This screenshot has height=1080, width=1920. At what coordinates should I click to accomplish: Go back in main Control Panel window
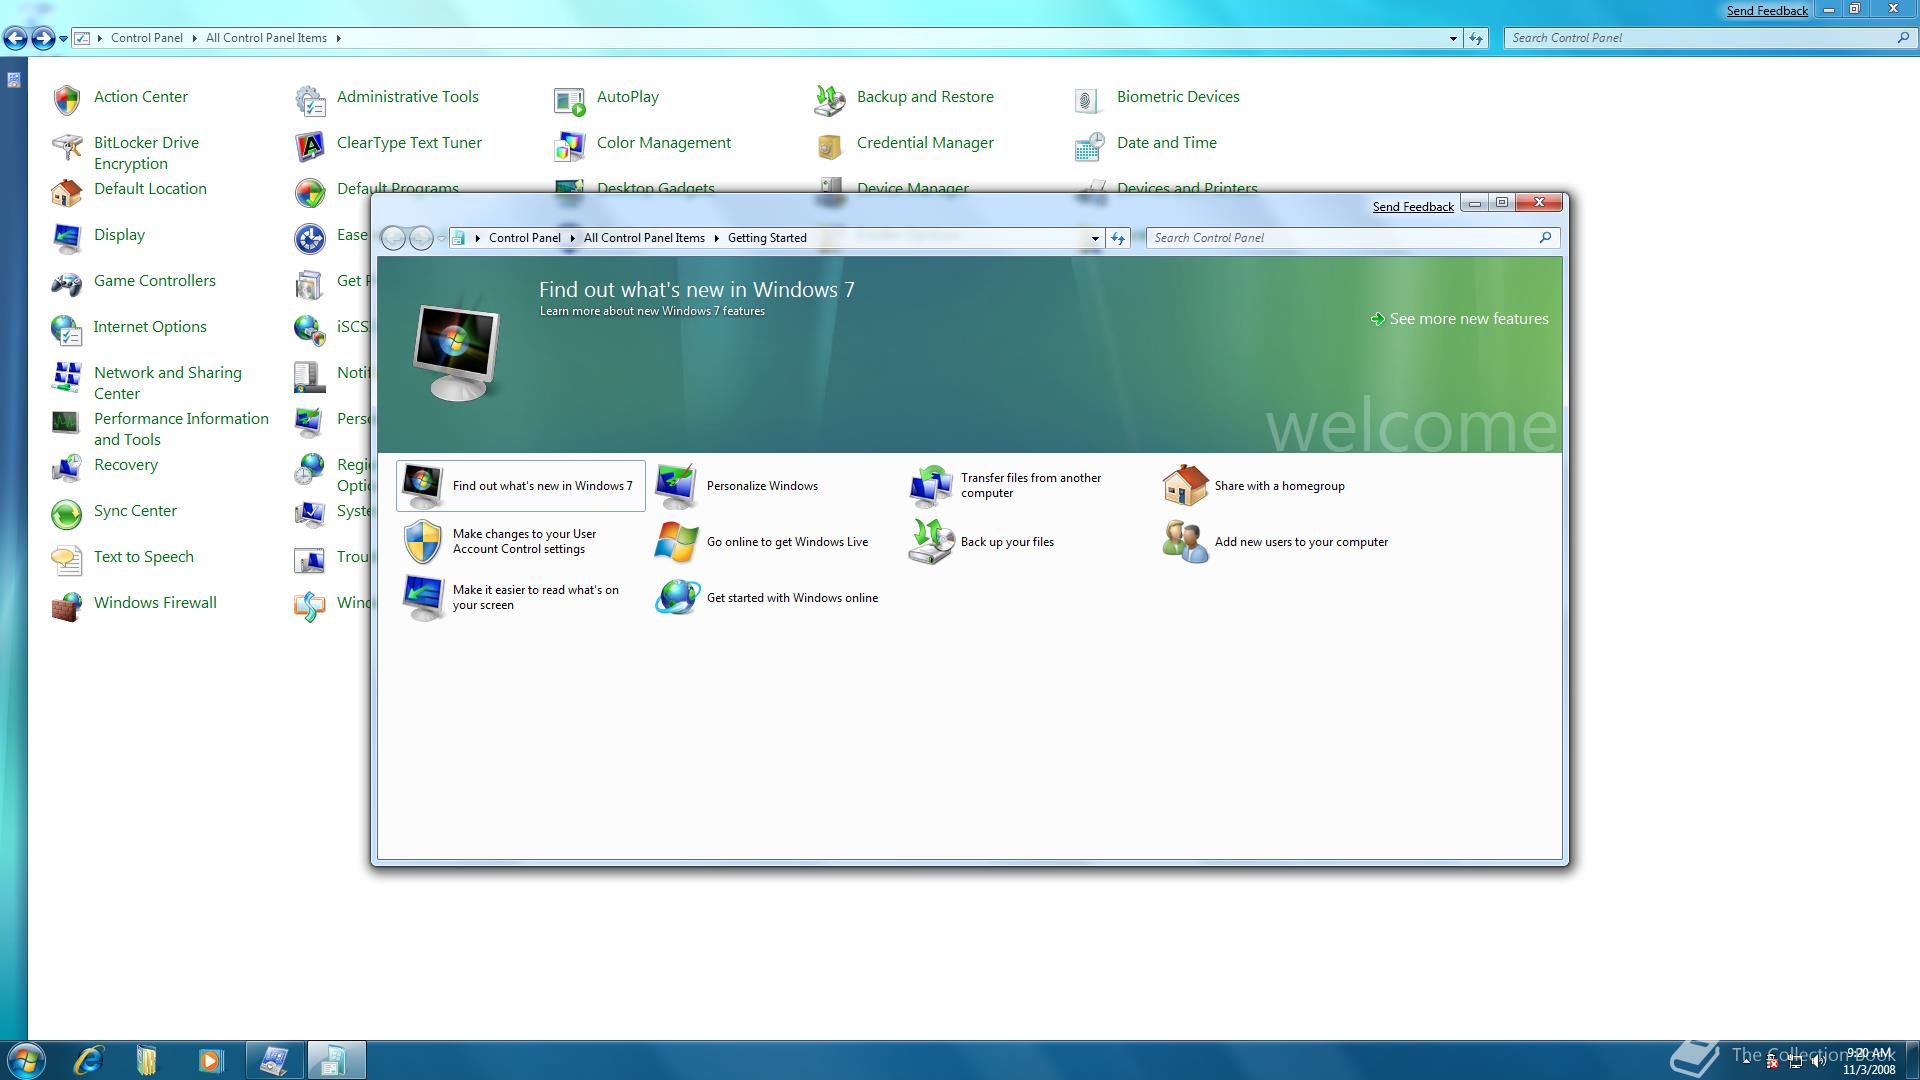16,38
